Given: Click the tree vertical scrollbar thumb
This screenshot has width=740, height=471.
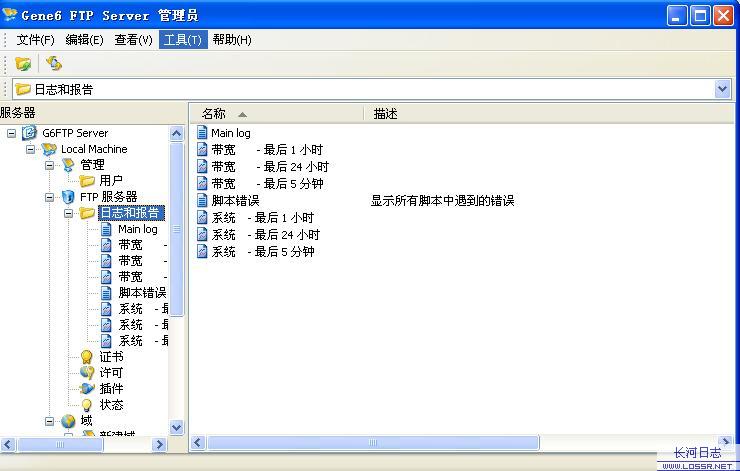Looking at the screenshot, I should tap(177, 229).
